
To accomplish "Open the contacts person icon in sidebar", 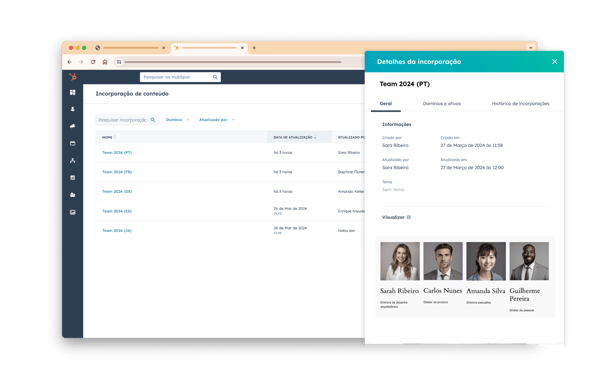I will tap(73, 109).
